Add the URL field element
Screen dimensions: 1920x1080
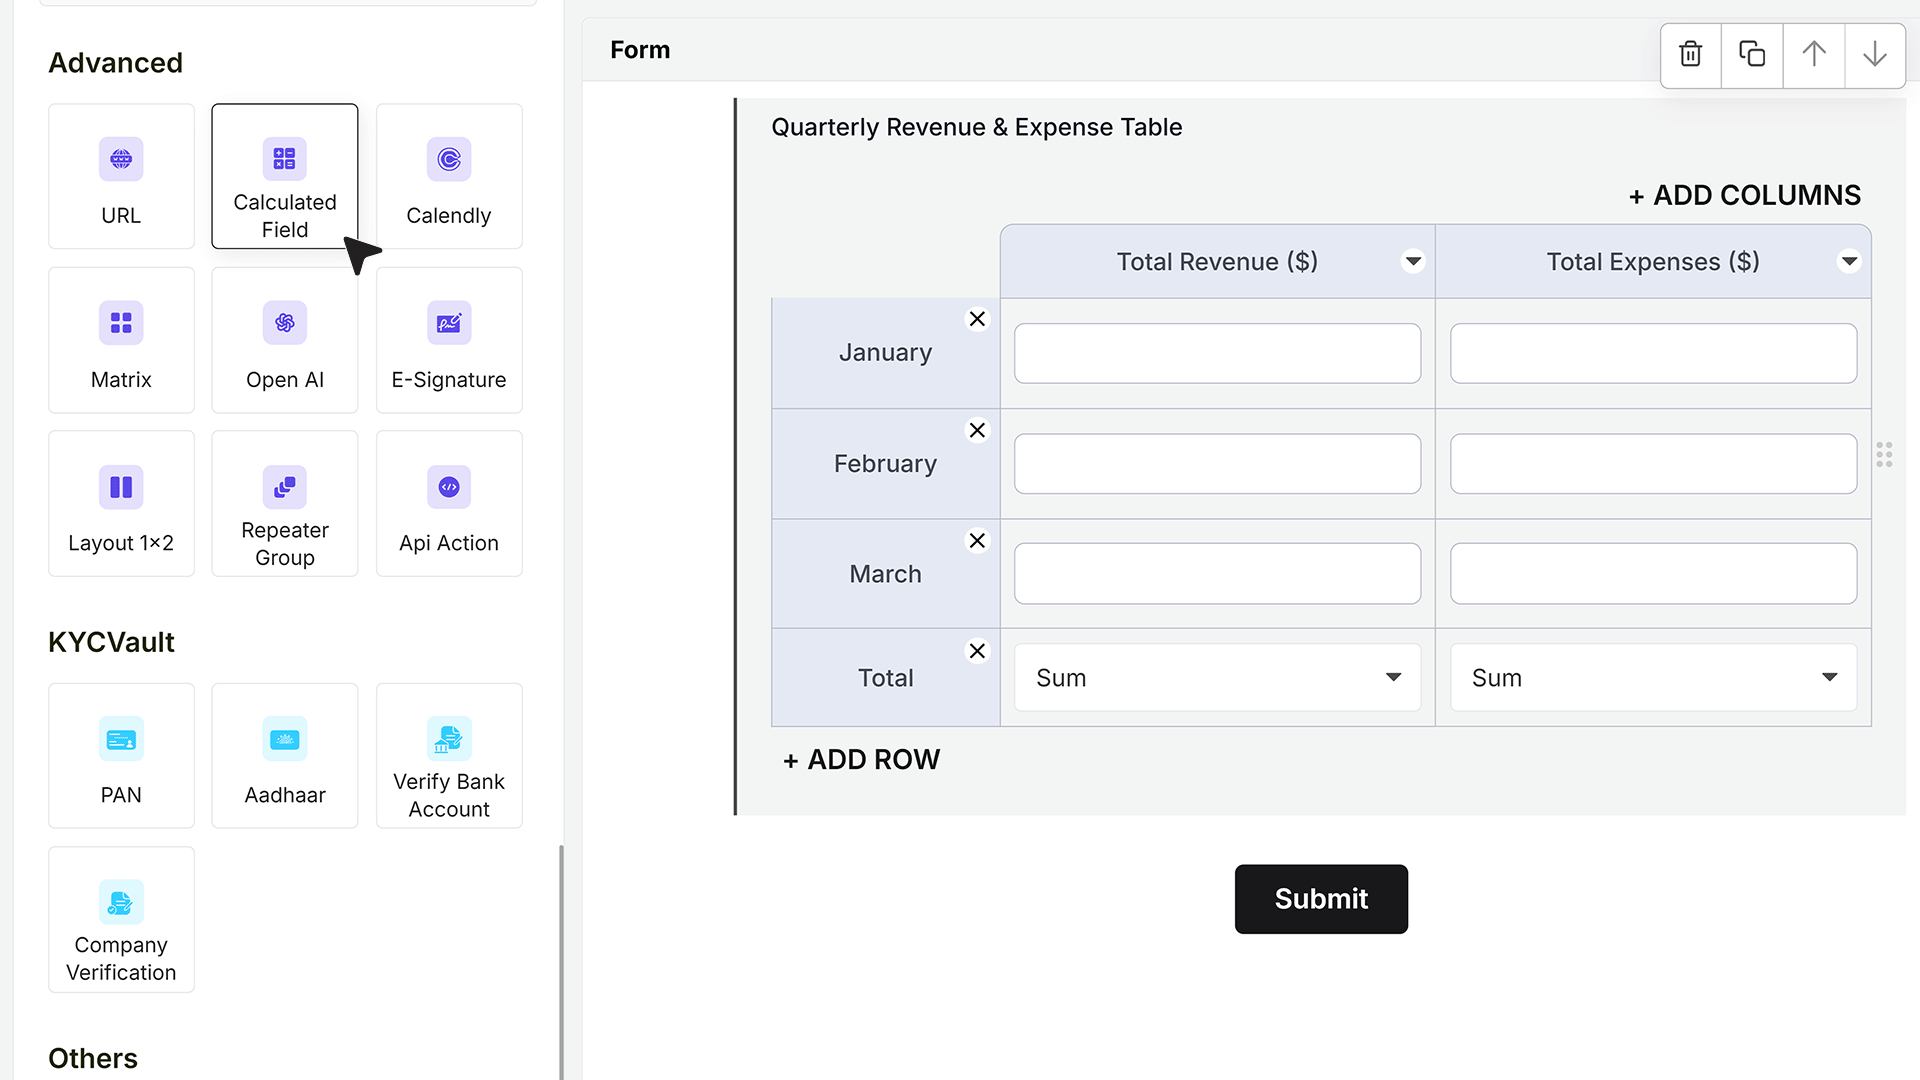point(121,176)
